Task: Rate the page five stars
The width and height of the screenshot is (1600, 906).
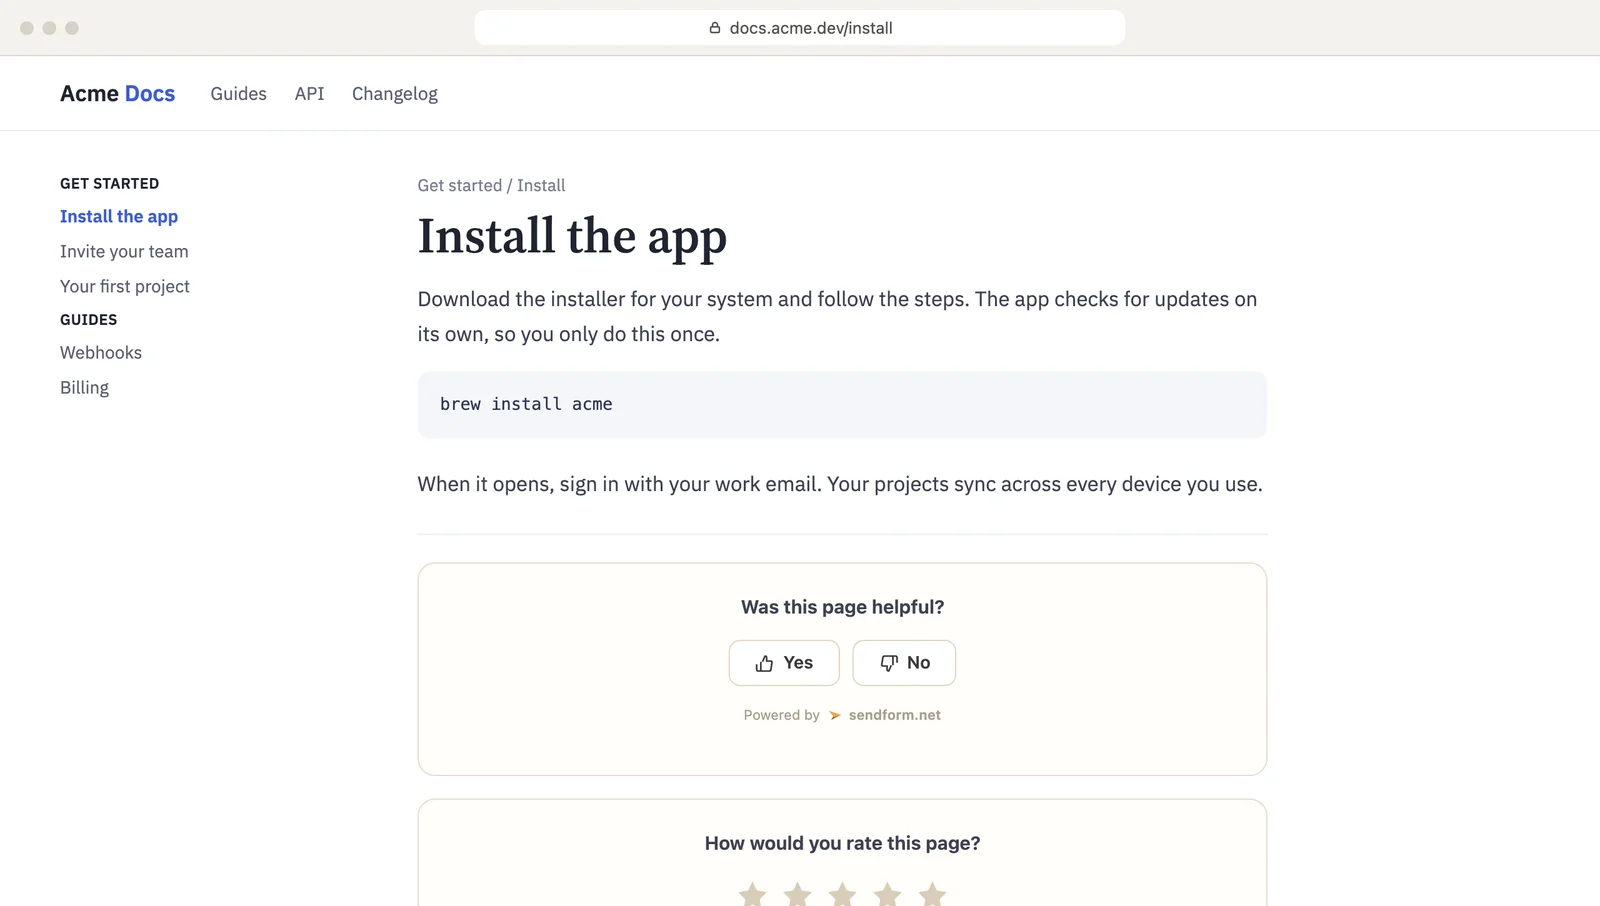Action: [x=932, y=894]
